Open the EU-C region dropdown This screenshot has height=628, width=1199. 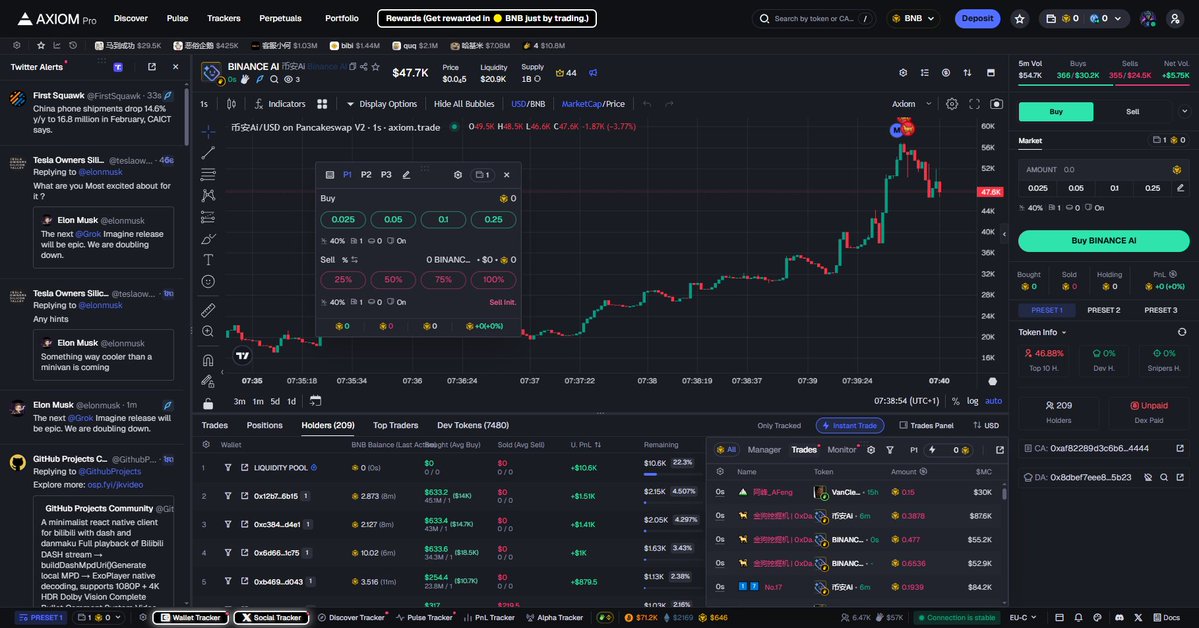1022,617
